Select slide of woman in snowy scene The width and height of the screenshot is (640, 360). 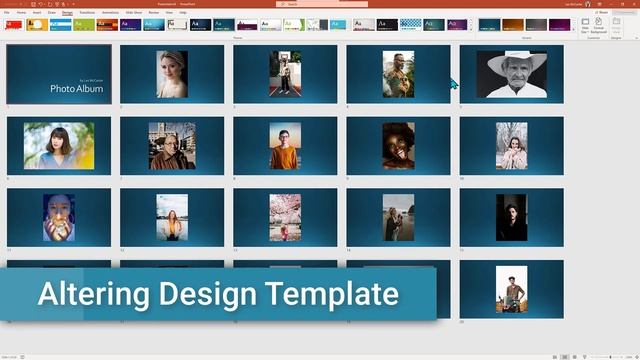(x=511, y=146)
